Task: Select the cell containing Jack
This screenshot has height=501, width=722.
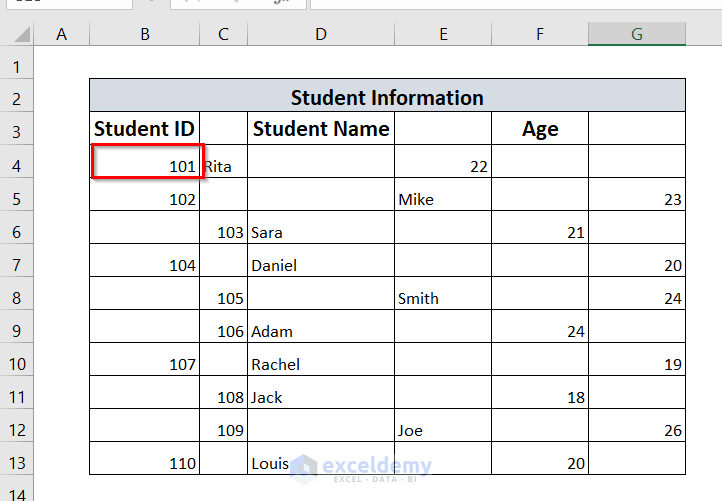Action: point(321,392)
